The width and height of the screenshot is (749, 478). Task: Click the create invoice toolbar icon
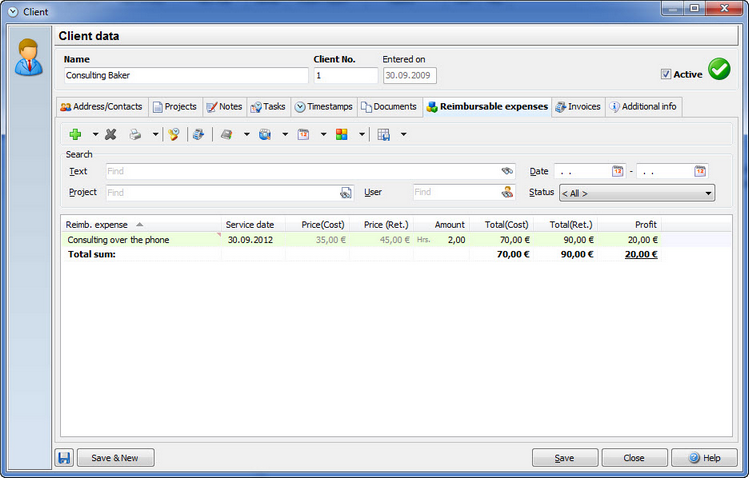coord(198,135)
